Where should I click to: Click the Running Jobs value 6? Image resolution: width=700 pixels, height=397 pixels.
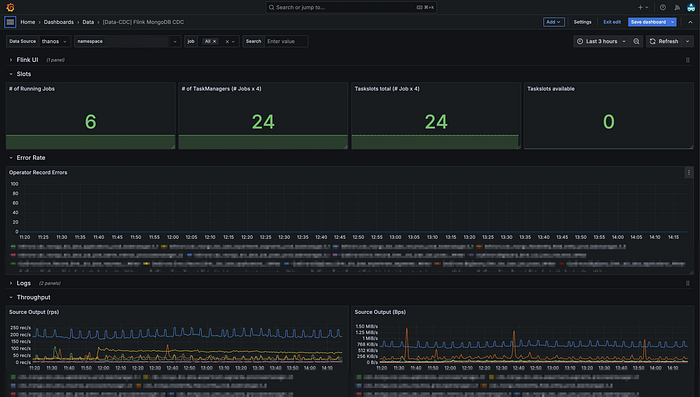(91, 121)
